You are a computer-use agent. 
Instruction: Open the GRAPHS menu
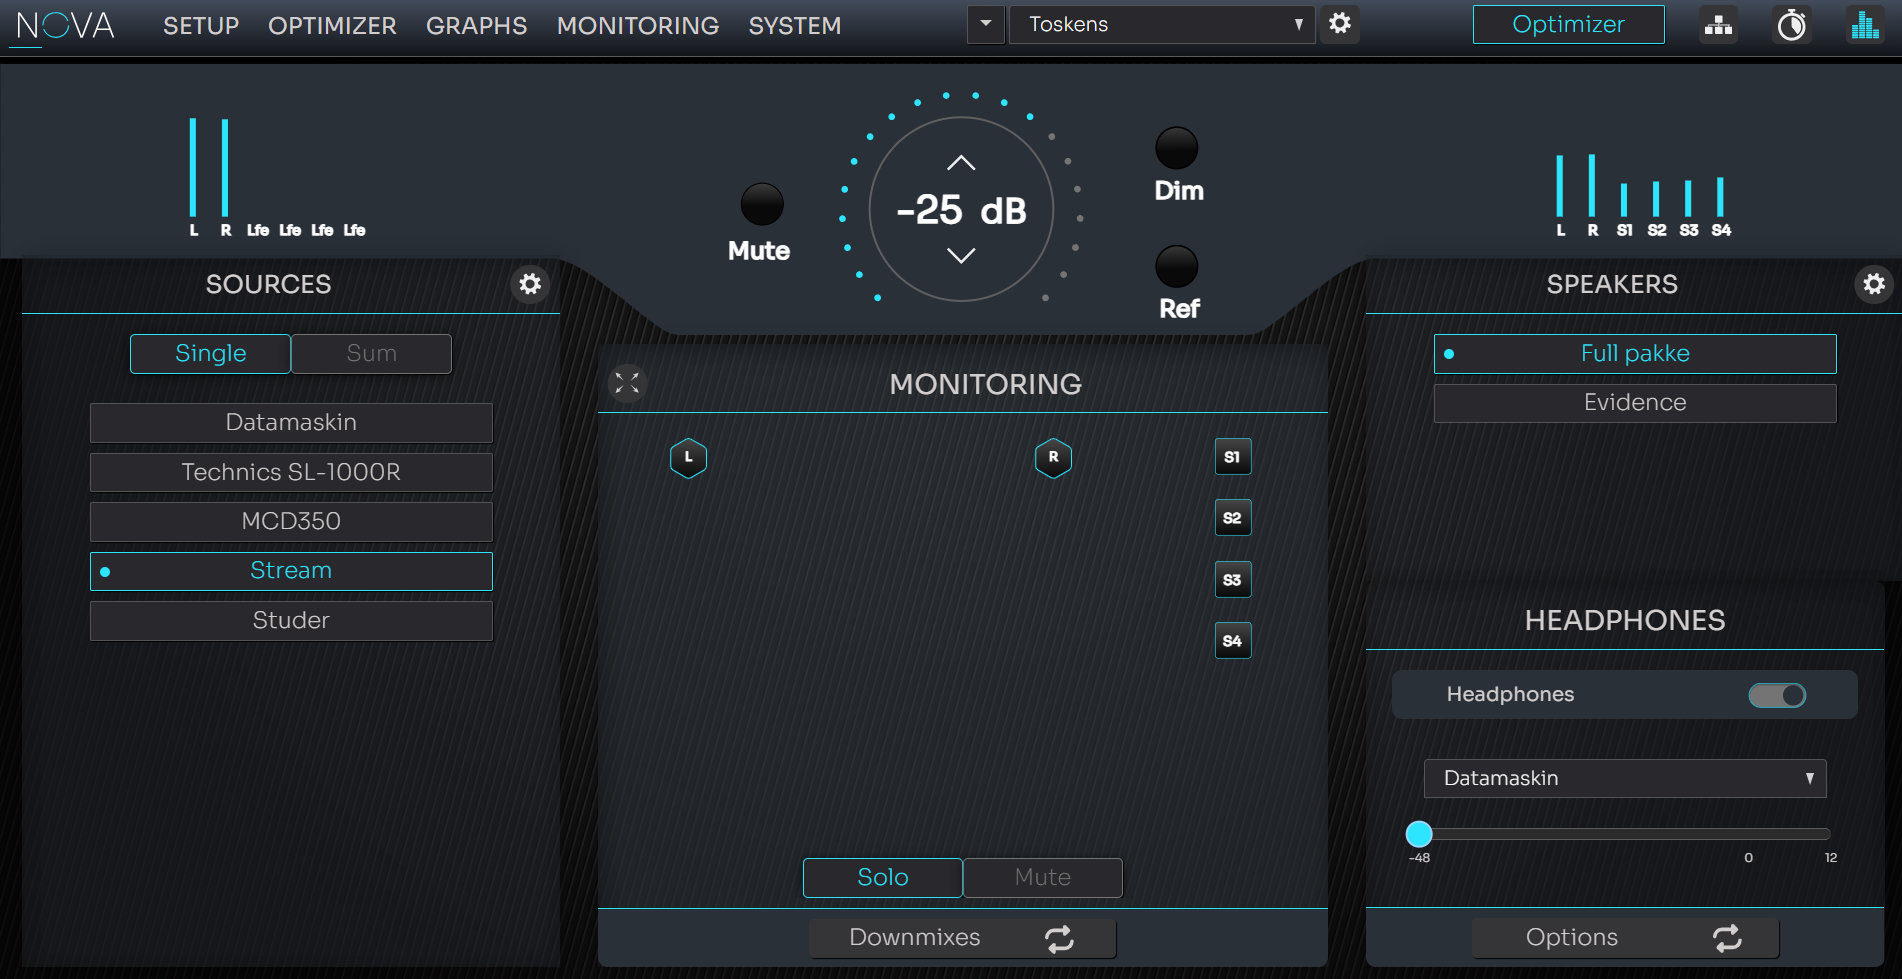click(476, 26)
